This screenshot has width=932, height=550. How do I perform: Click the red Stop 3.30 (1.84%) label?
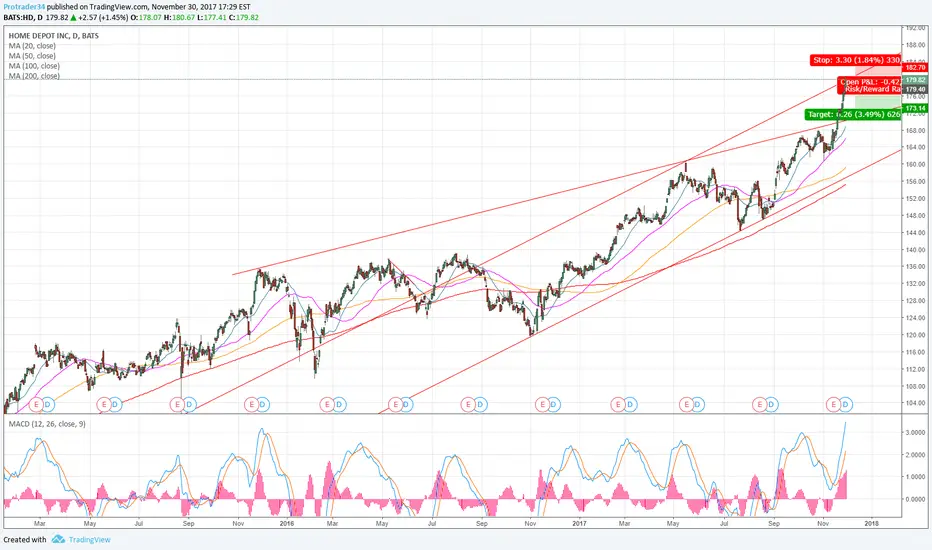[x=856, y=60]
